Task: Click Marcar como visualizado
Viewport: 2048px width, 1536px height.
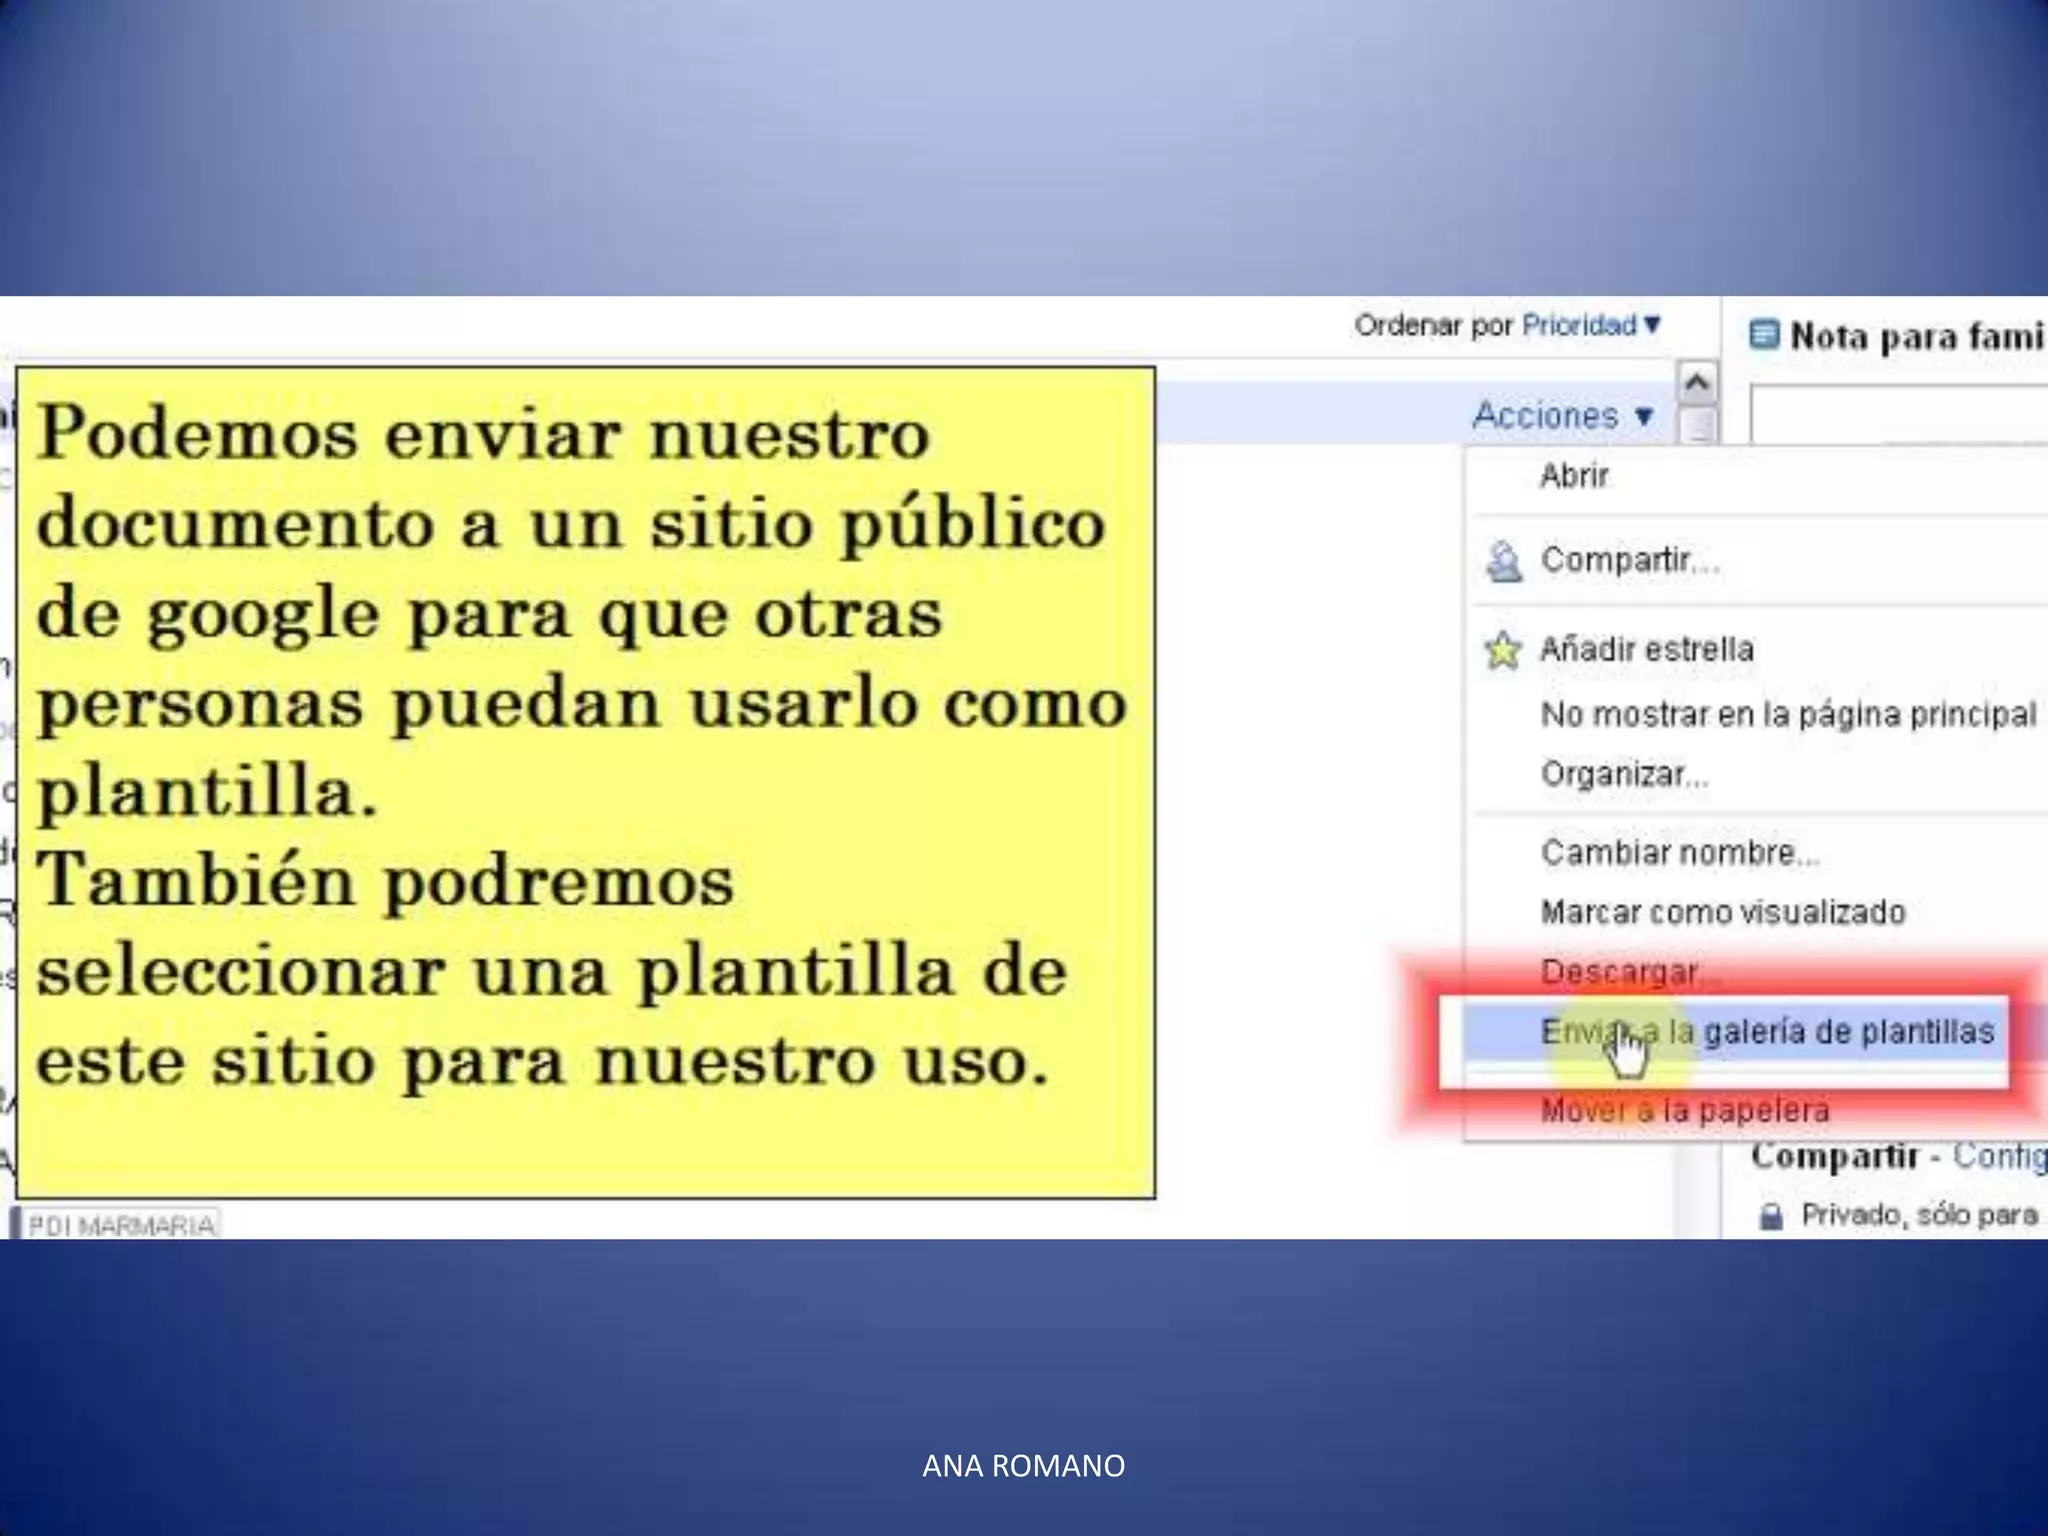Action: tap(1722, 912)
